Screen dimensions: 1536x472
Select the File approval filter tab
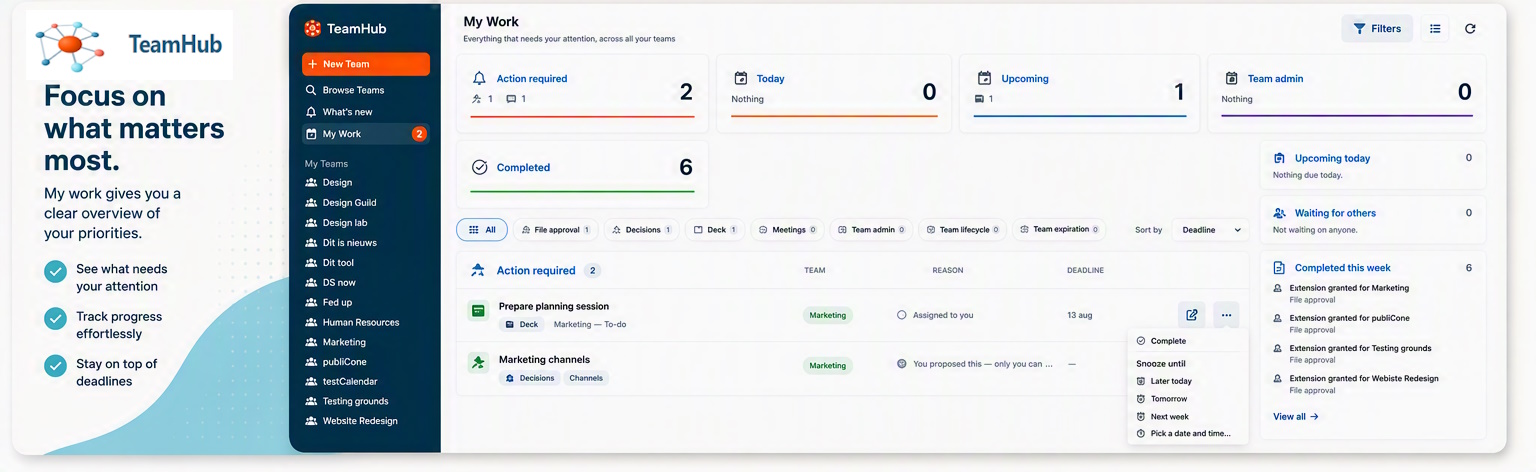(556, 230)
